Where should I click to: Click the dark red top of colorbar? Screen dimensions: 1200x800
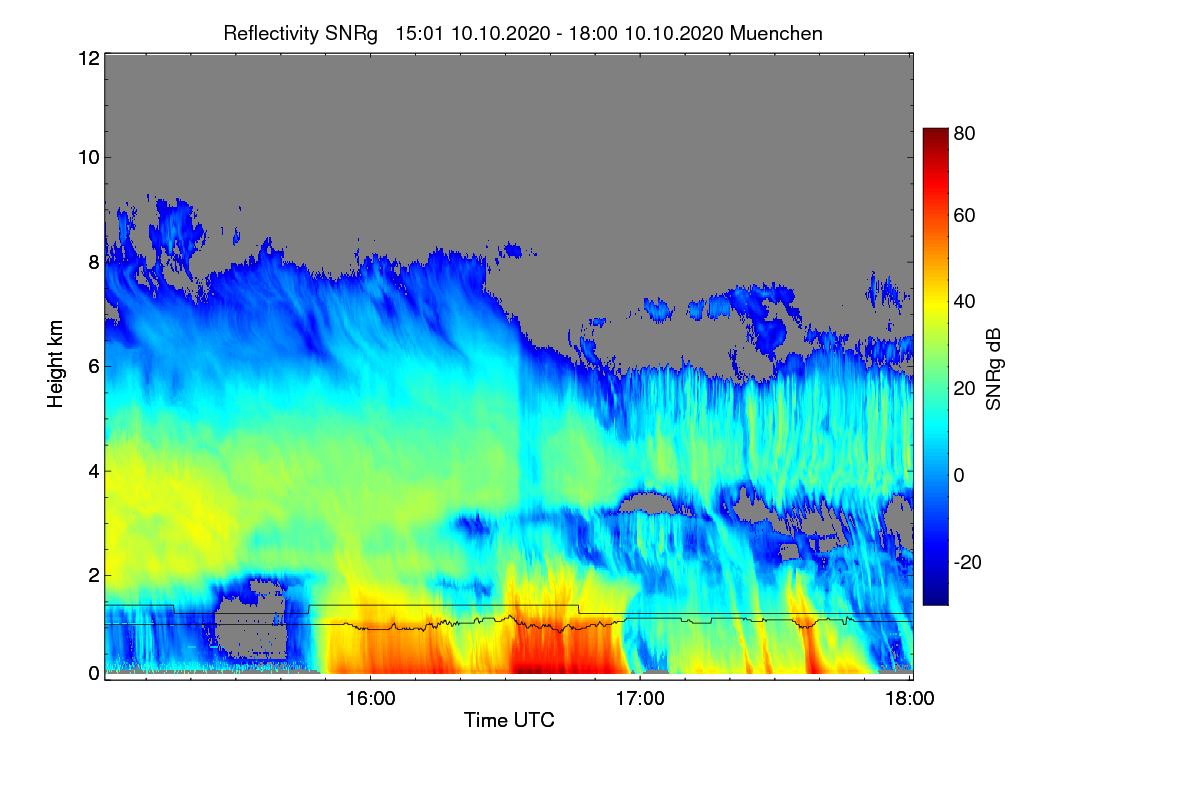935,134
